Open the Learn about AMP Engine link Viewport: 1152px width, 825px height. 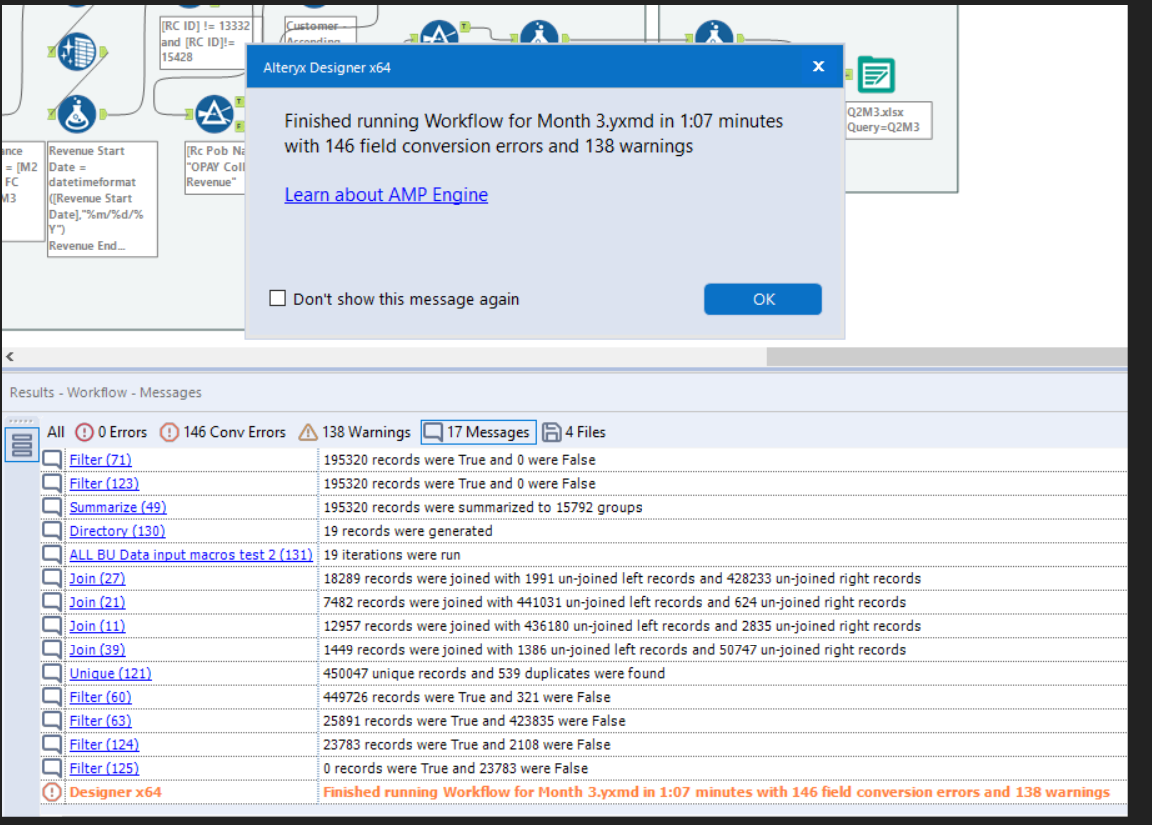[x=386, y=194]
